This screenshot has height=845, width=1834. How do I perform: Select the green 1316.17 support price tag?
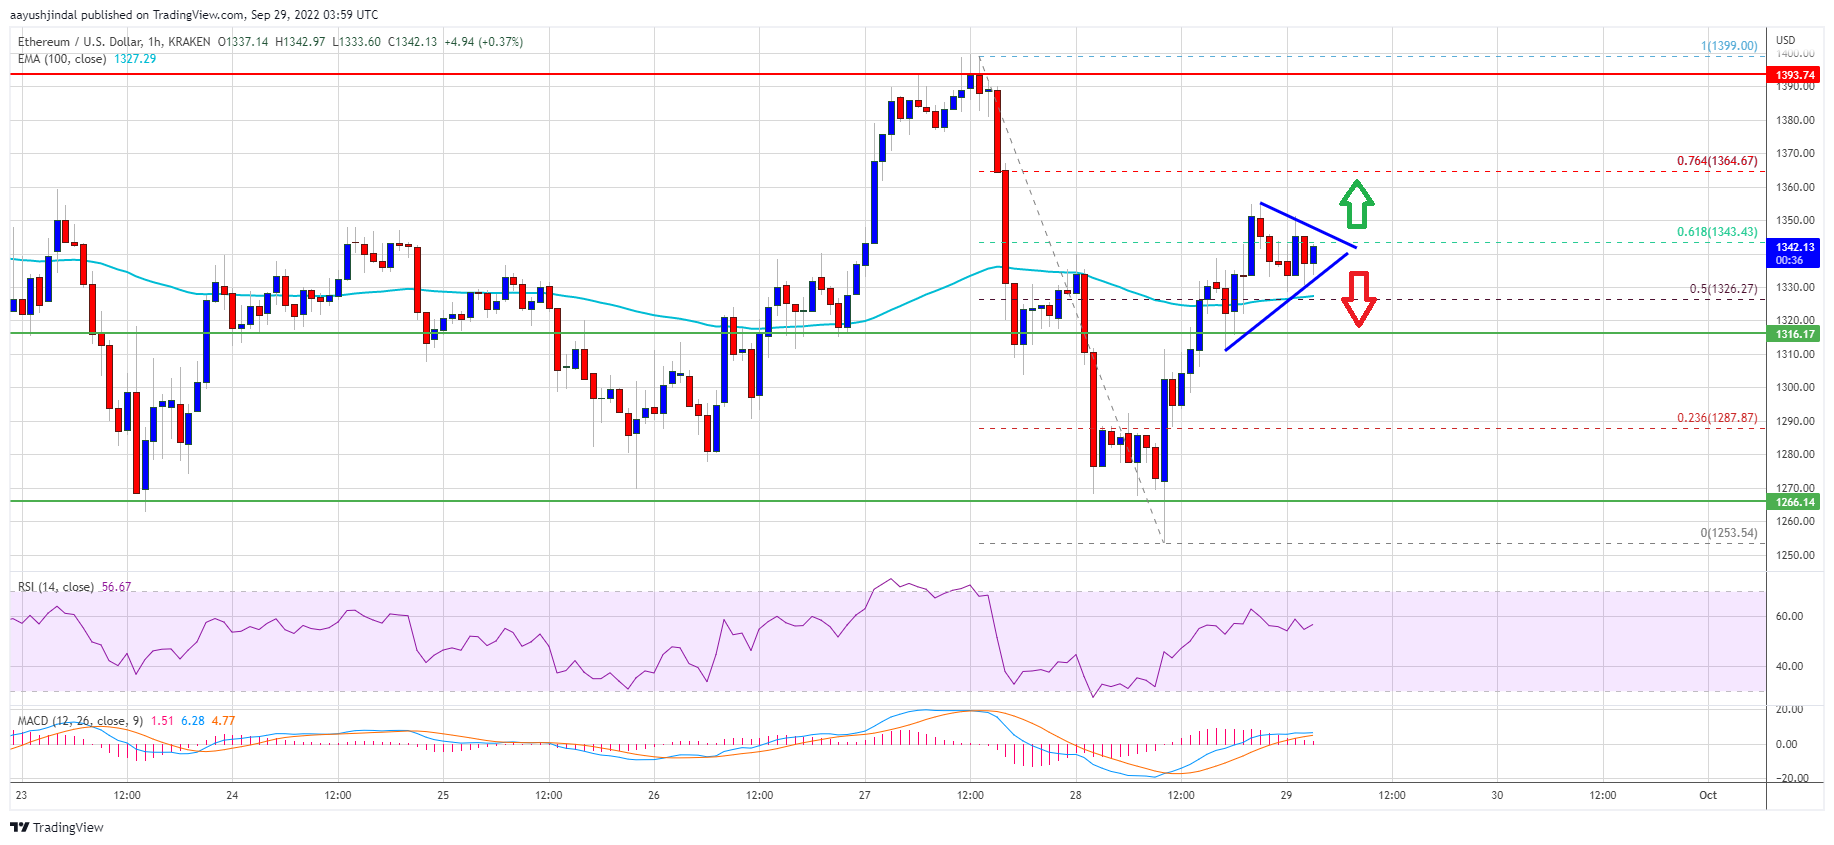[x=1794, y=334]
